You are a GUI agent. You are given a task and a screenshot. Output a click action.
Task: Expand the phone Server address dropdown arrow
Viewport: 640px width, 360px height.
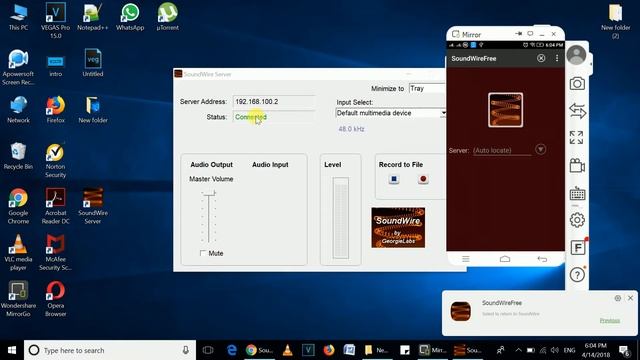[x=540, y=149]
